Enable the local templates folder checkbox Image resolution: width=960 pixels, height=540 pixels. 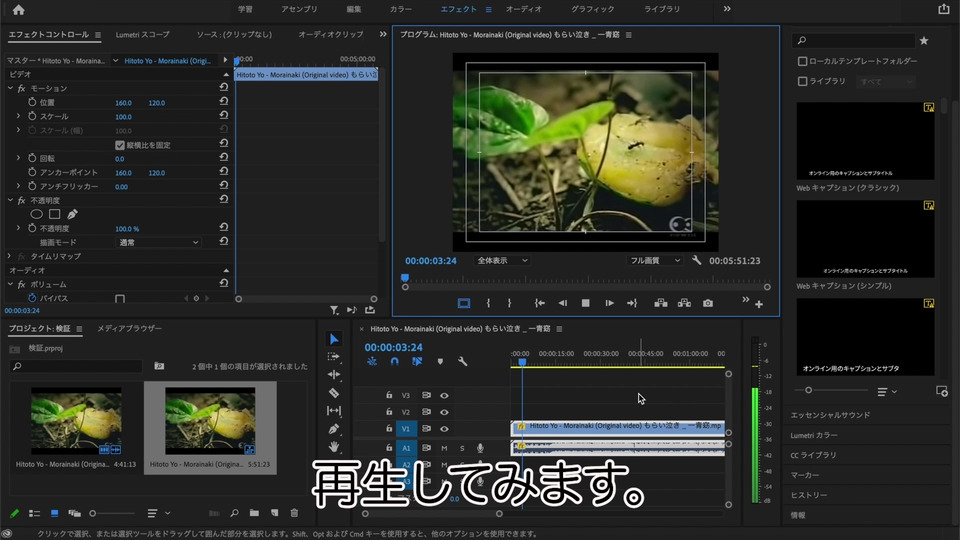802,61
